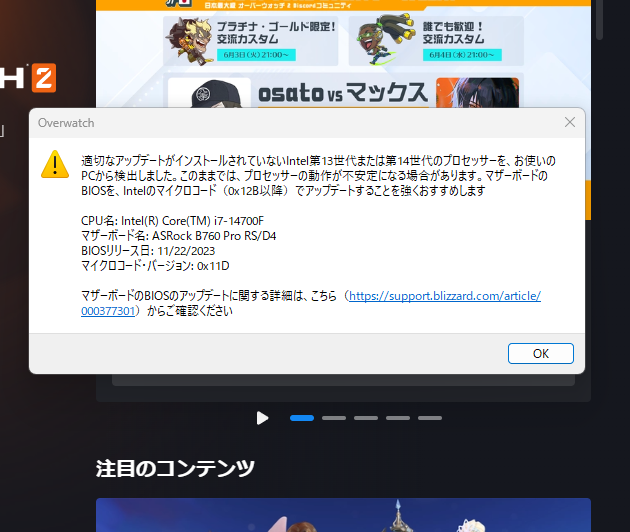This screenshot has height=532, width=630.
Task: Click the BIOSリリース日 11/22/2023 line
Action: pos(148,251)
